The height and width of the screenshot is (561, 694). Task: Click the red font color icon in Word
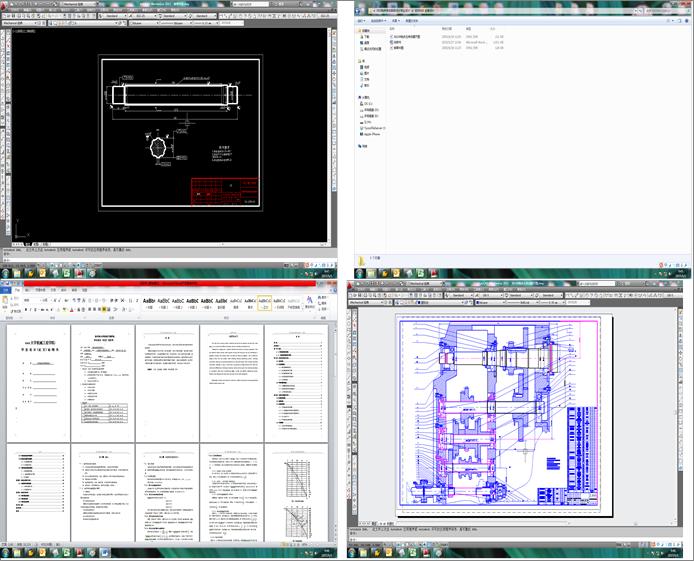(x=71, y=310)
